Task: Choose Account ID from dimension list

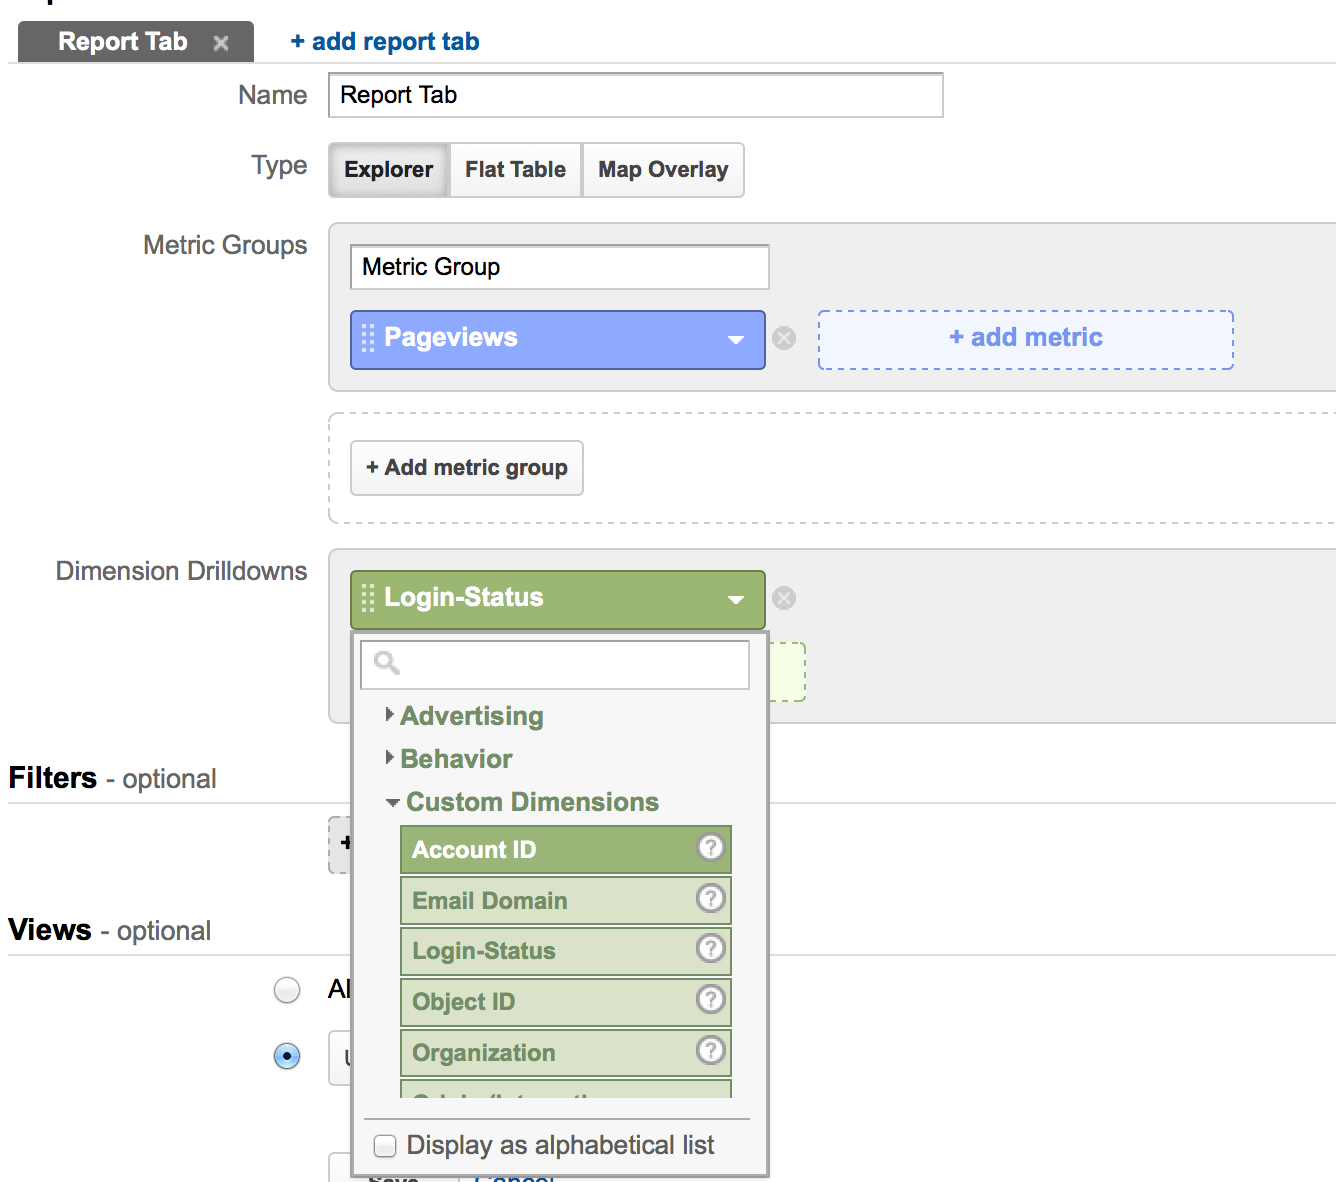Action: [565, 849]
